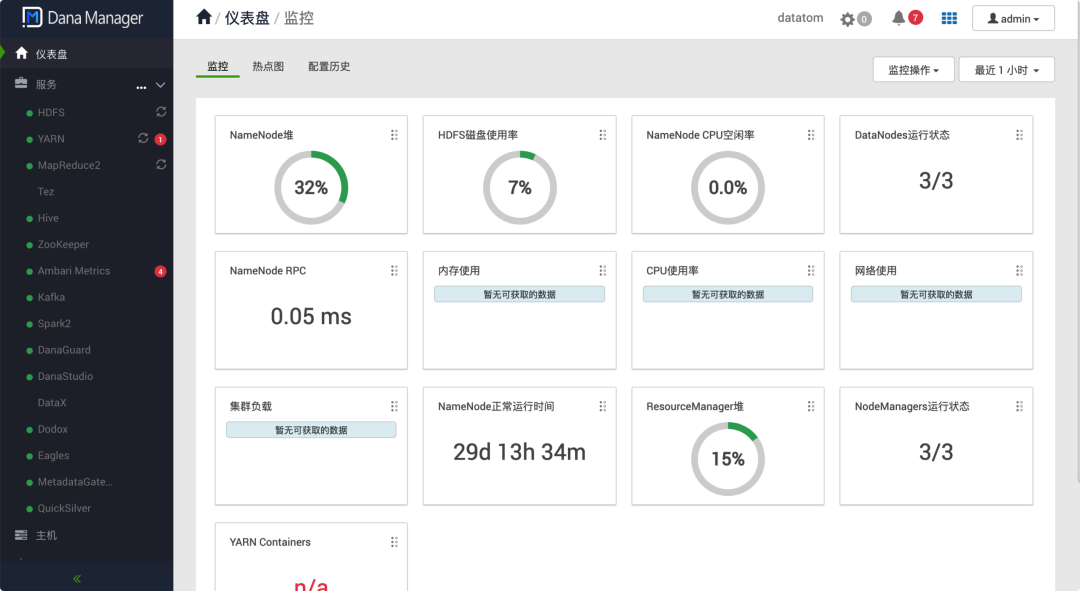The width and height of the screenshot is (1080, 591).
Task: Open the DanaStudio service
Action: tap(65, 376)
